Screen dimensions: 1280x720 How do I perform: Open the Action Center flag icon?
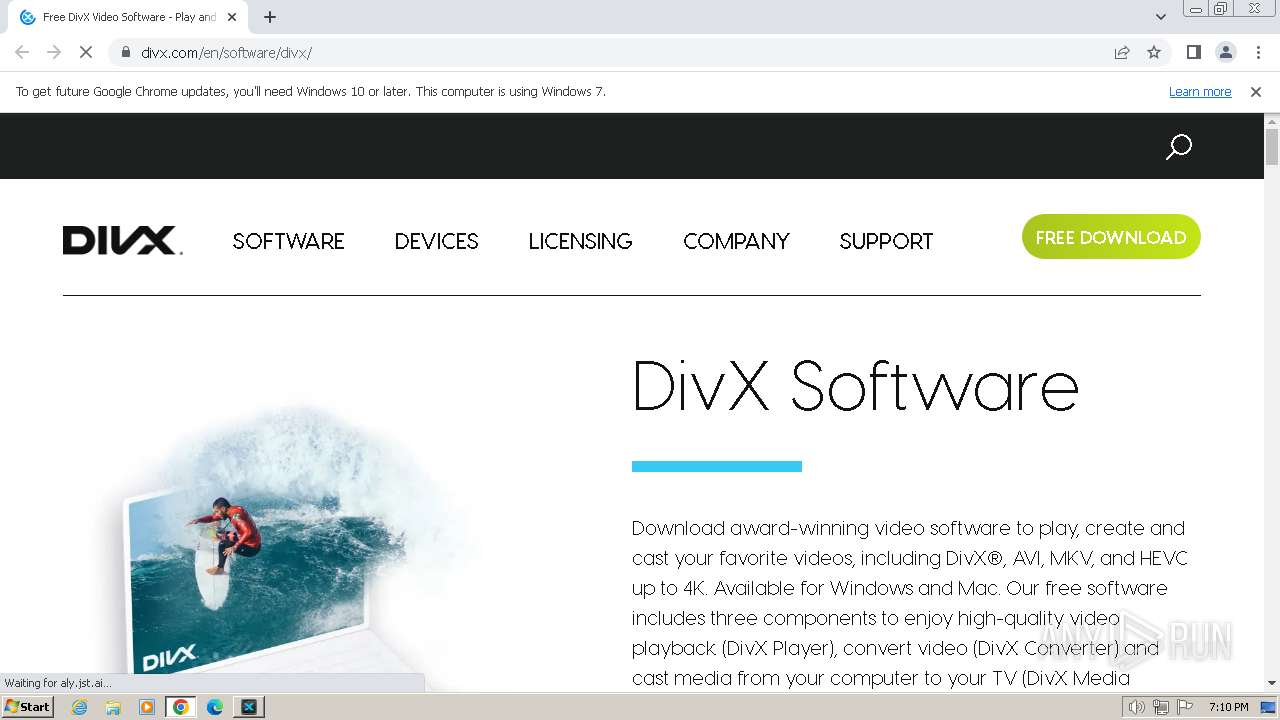(1185, 707)
